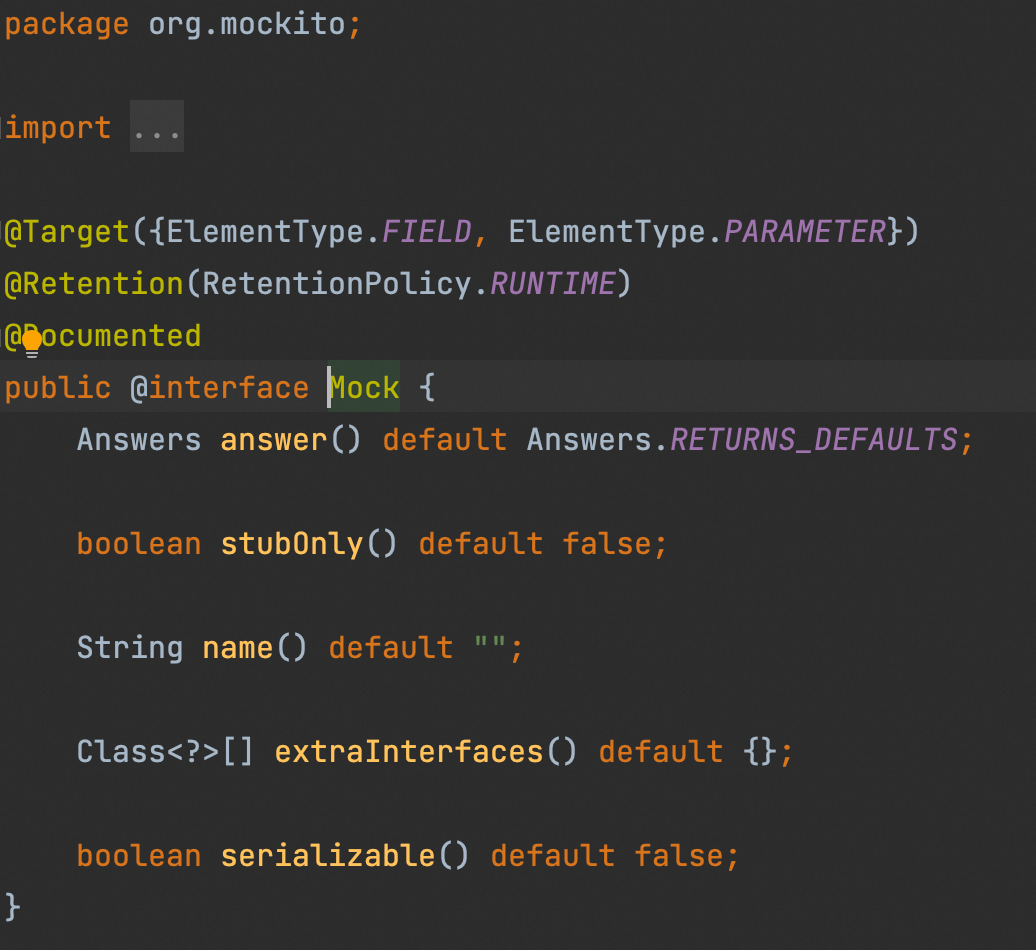Click the empty string literal default
1036x950 pixels.
(x=490, y=643)
